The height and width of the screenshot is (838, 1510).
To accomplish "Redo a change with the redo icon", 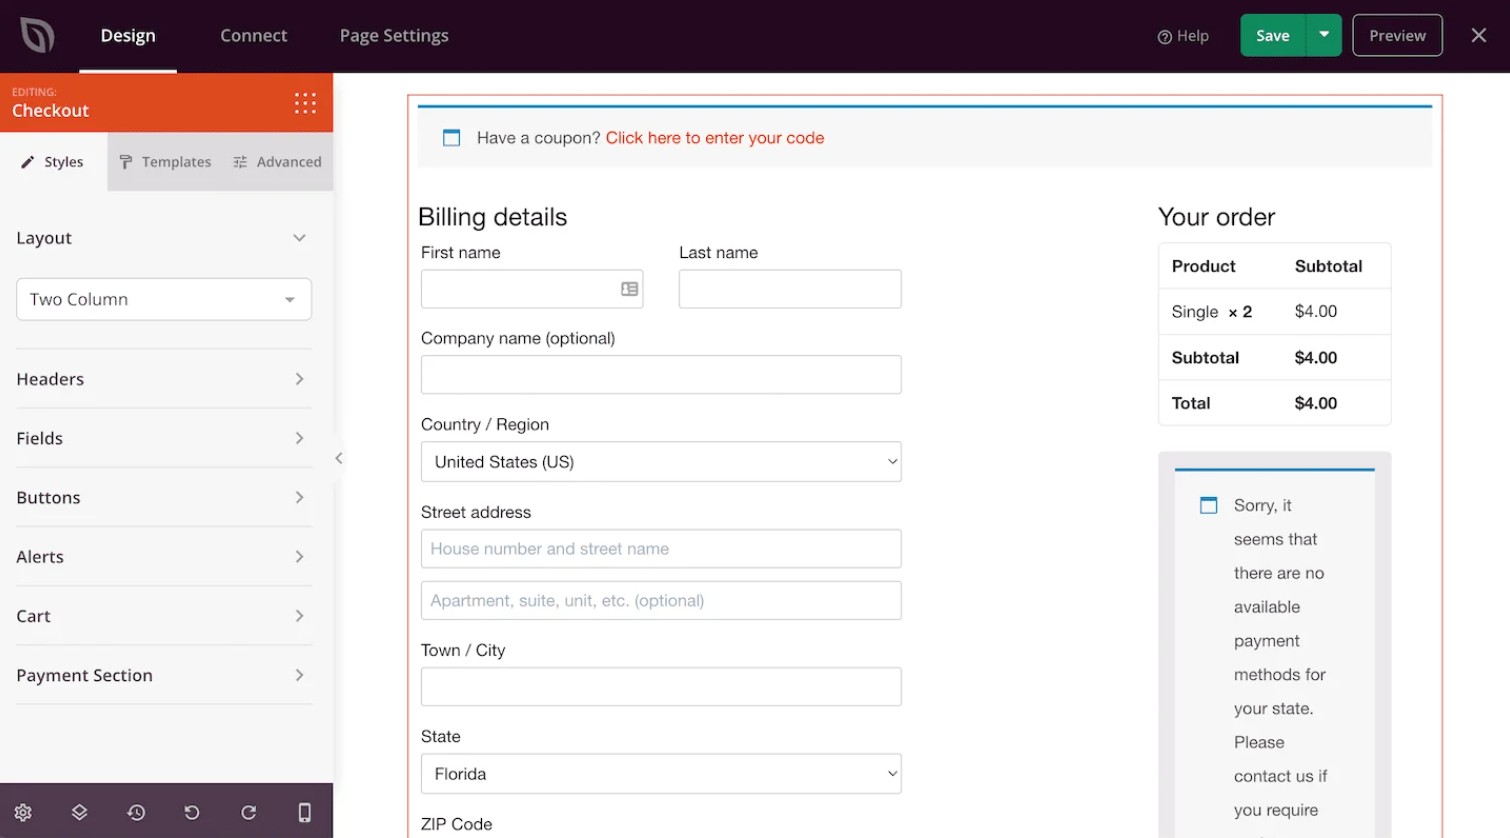I will click(248, 812).
